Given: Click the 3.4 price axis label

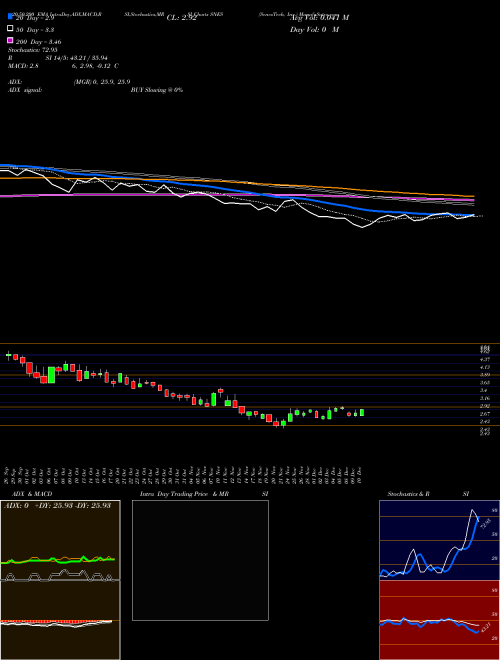Looking at the screenshot, I should 483,391.
